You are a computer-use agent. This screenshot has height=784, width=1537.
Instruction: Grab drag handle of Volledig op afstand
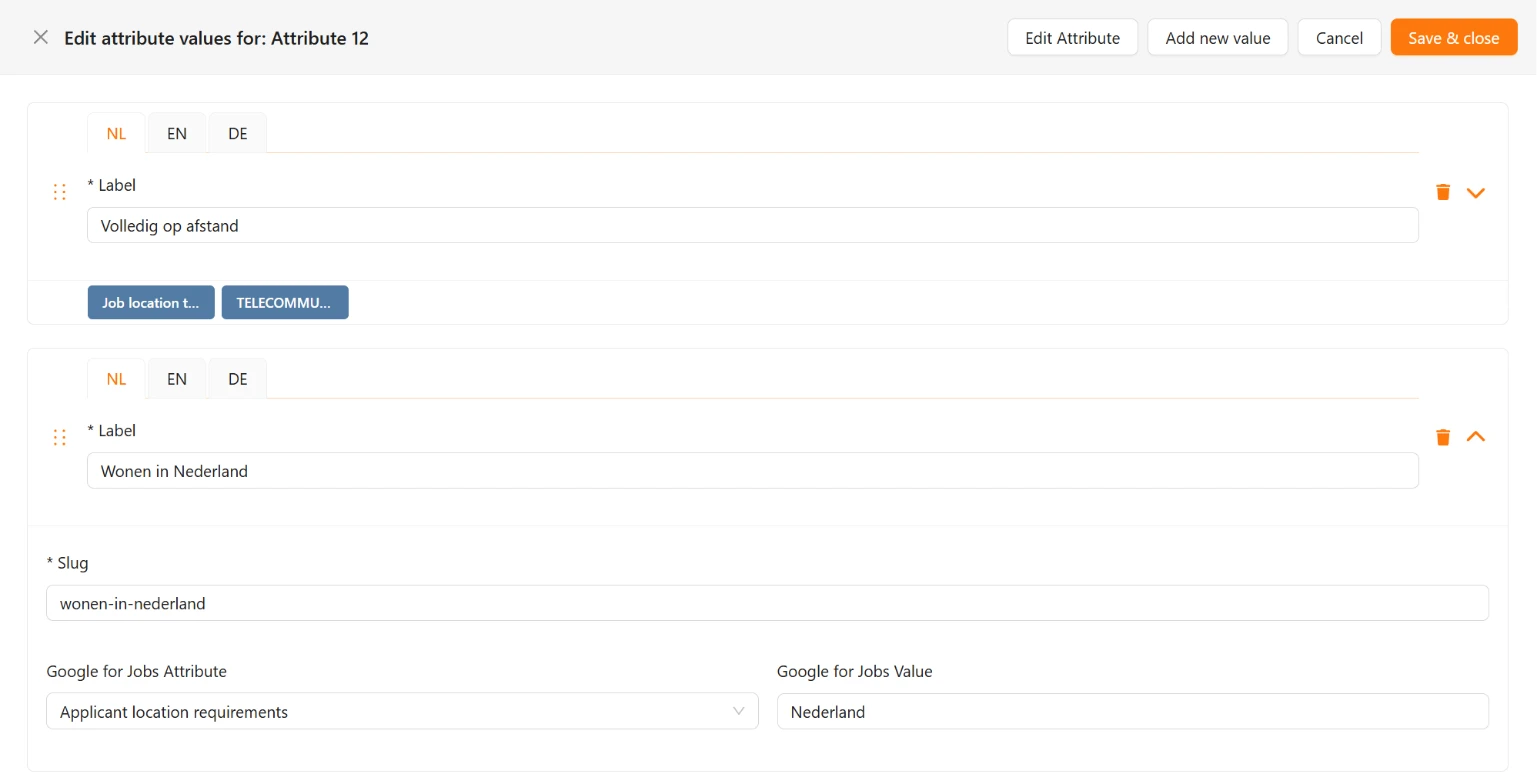(60, 192)
